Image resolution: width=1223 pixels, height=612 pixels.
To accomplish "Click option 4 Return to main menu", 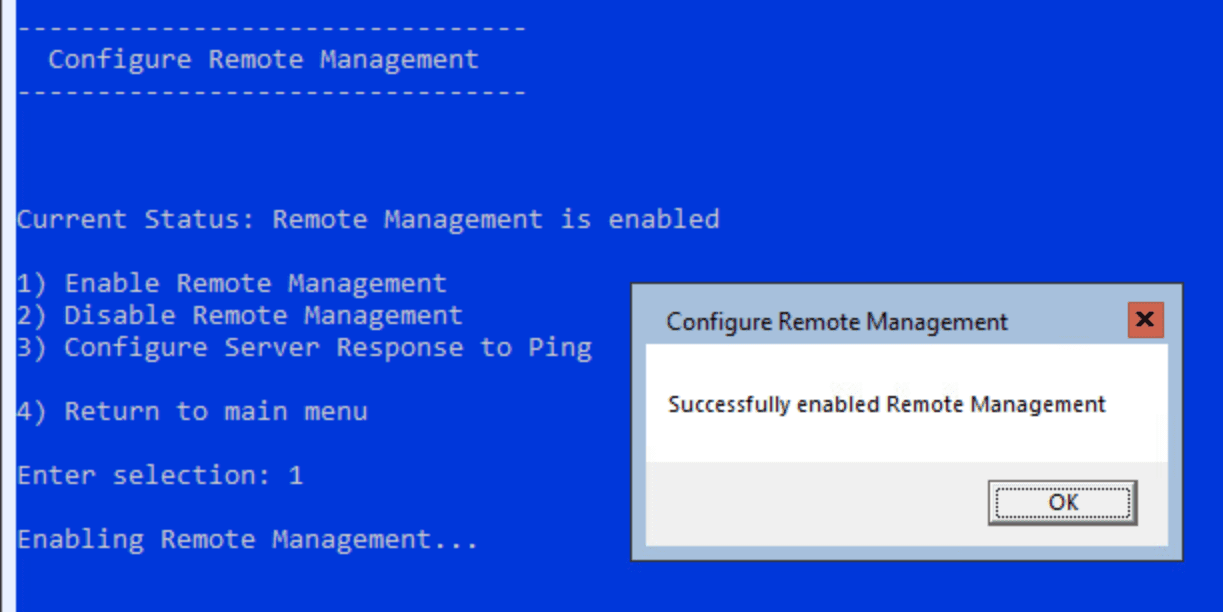I will point(191,411).
